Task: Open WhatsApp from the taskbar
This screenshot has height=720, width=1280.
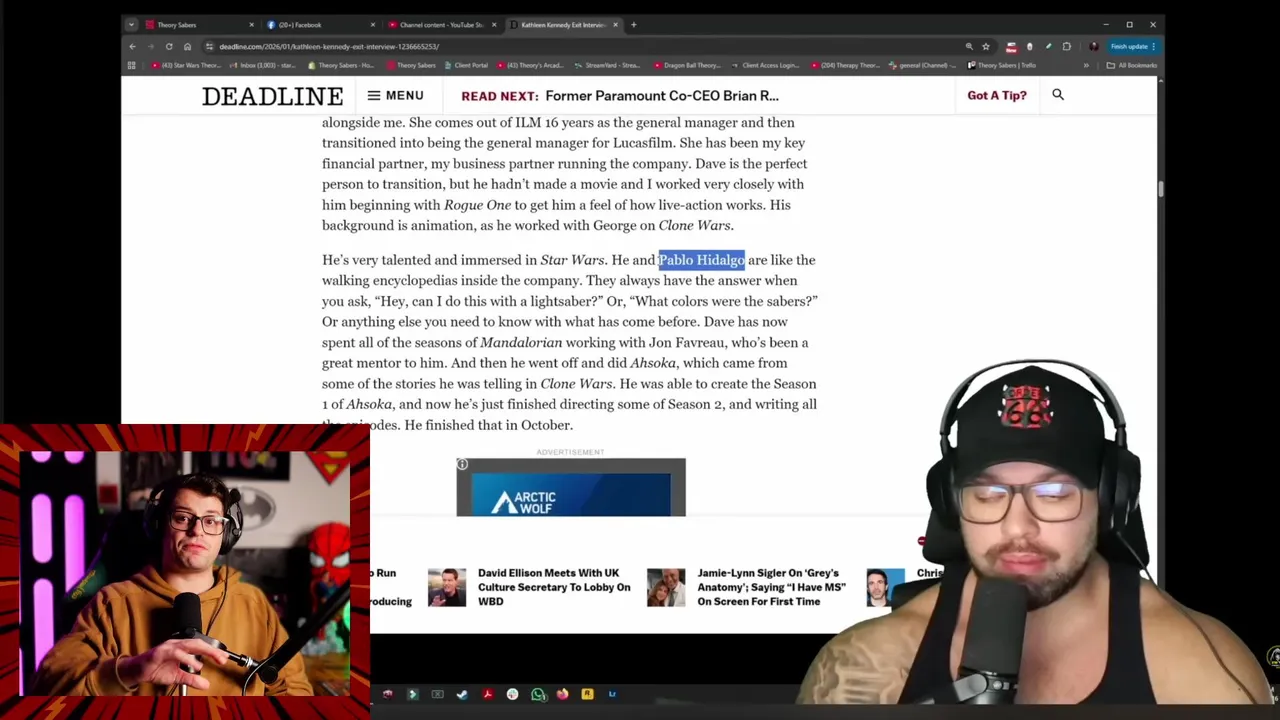Action: point(538,694)
